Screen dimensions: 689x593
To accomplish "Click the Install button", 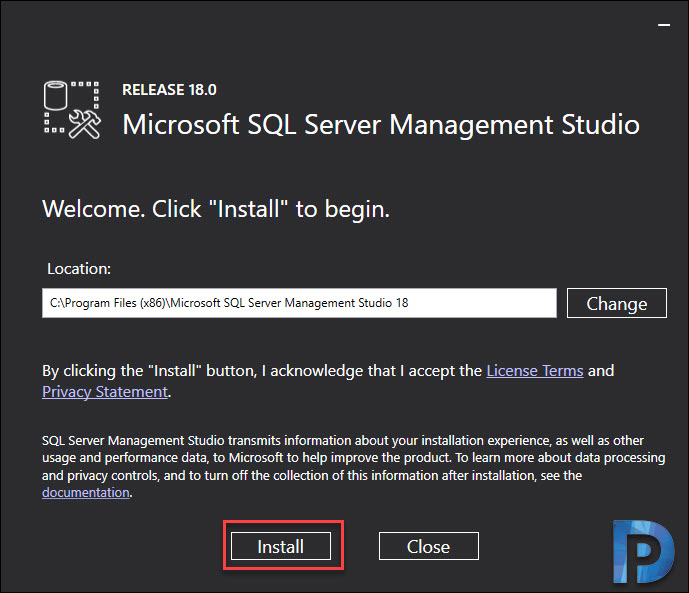I will 281,546.
